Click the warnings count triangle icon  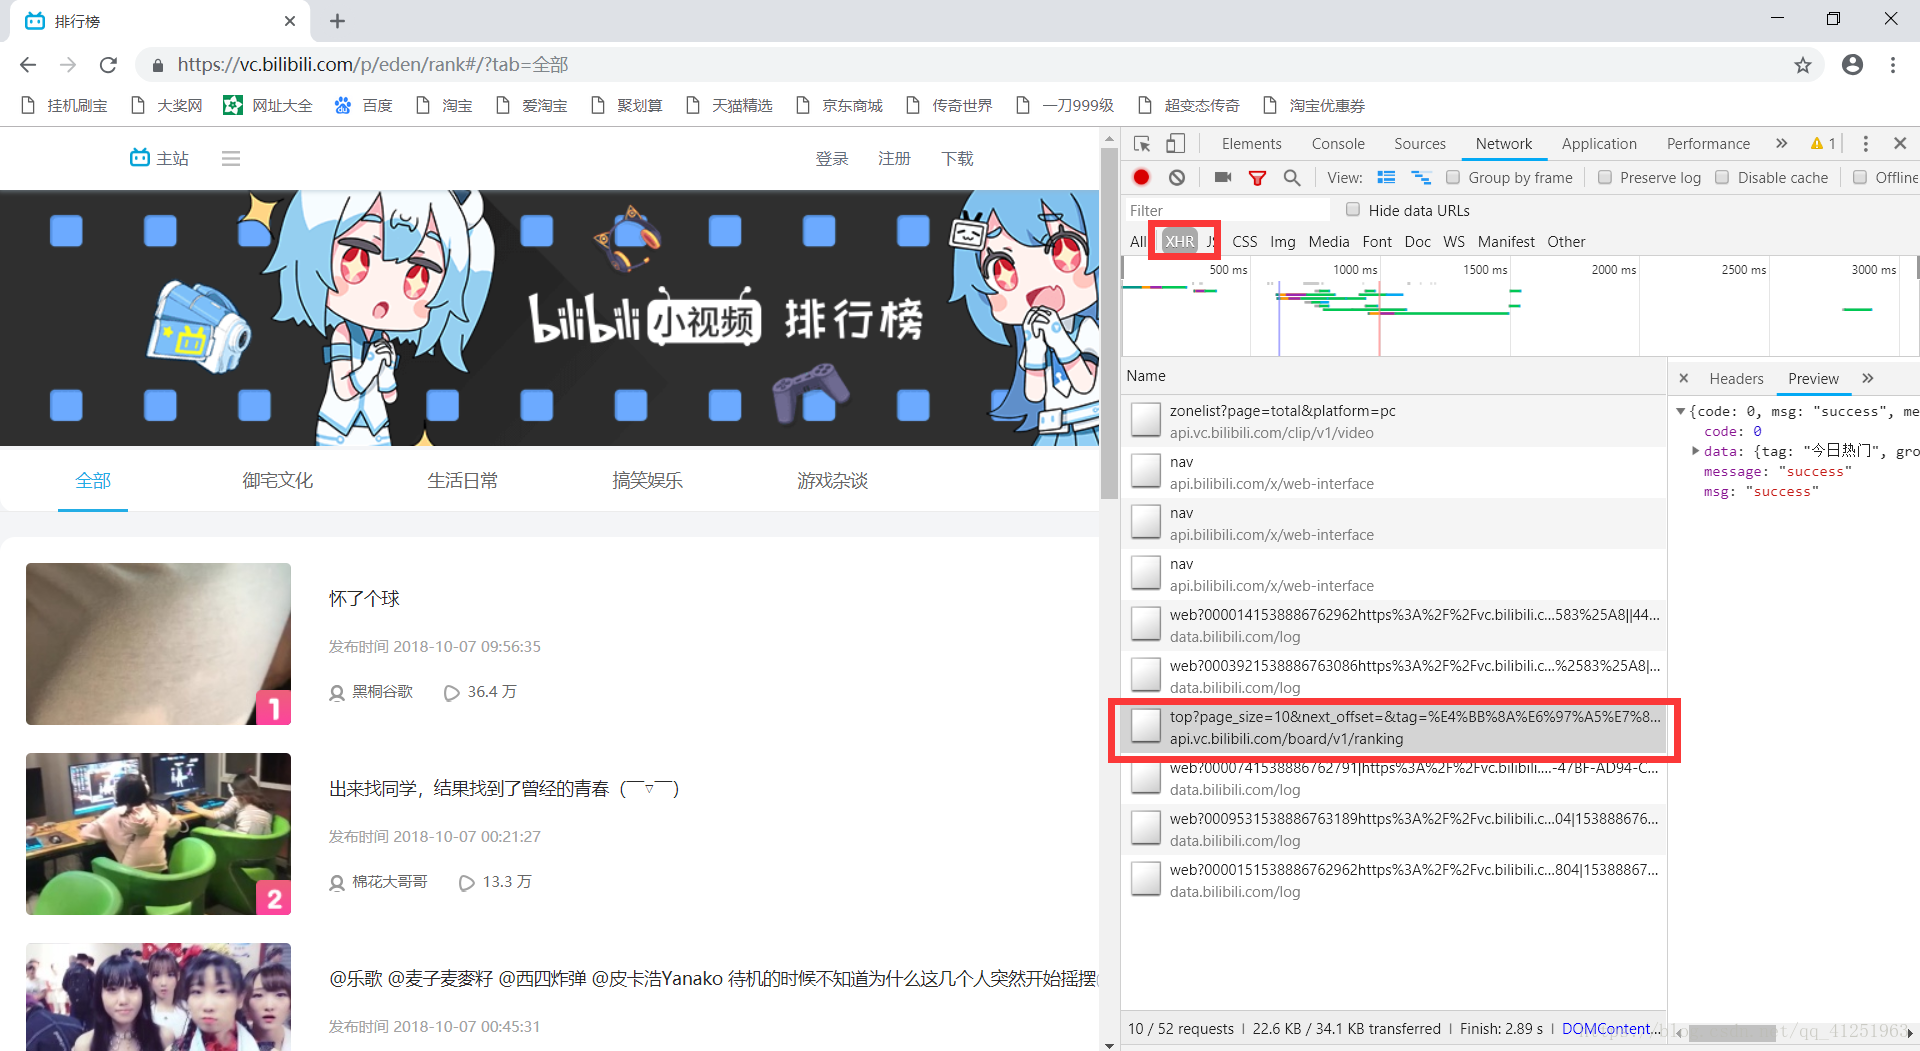point(1817,144)
